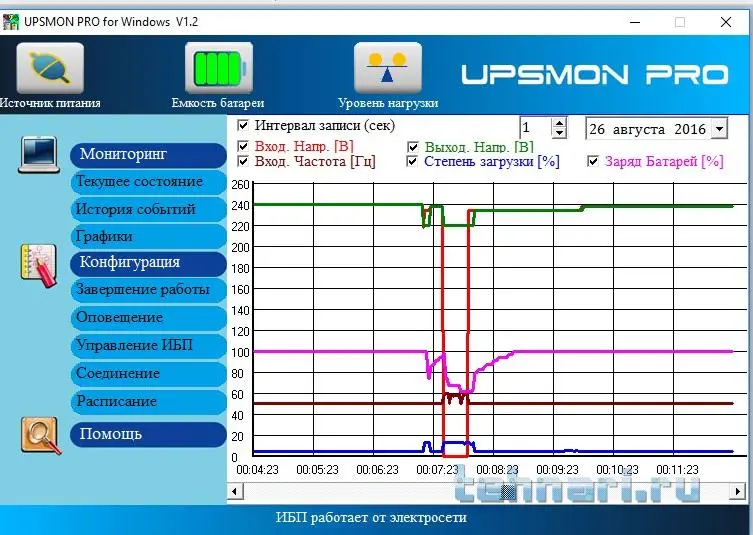Click the UPSMON PRO title bar app icon

point(11,22)
